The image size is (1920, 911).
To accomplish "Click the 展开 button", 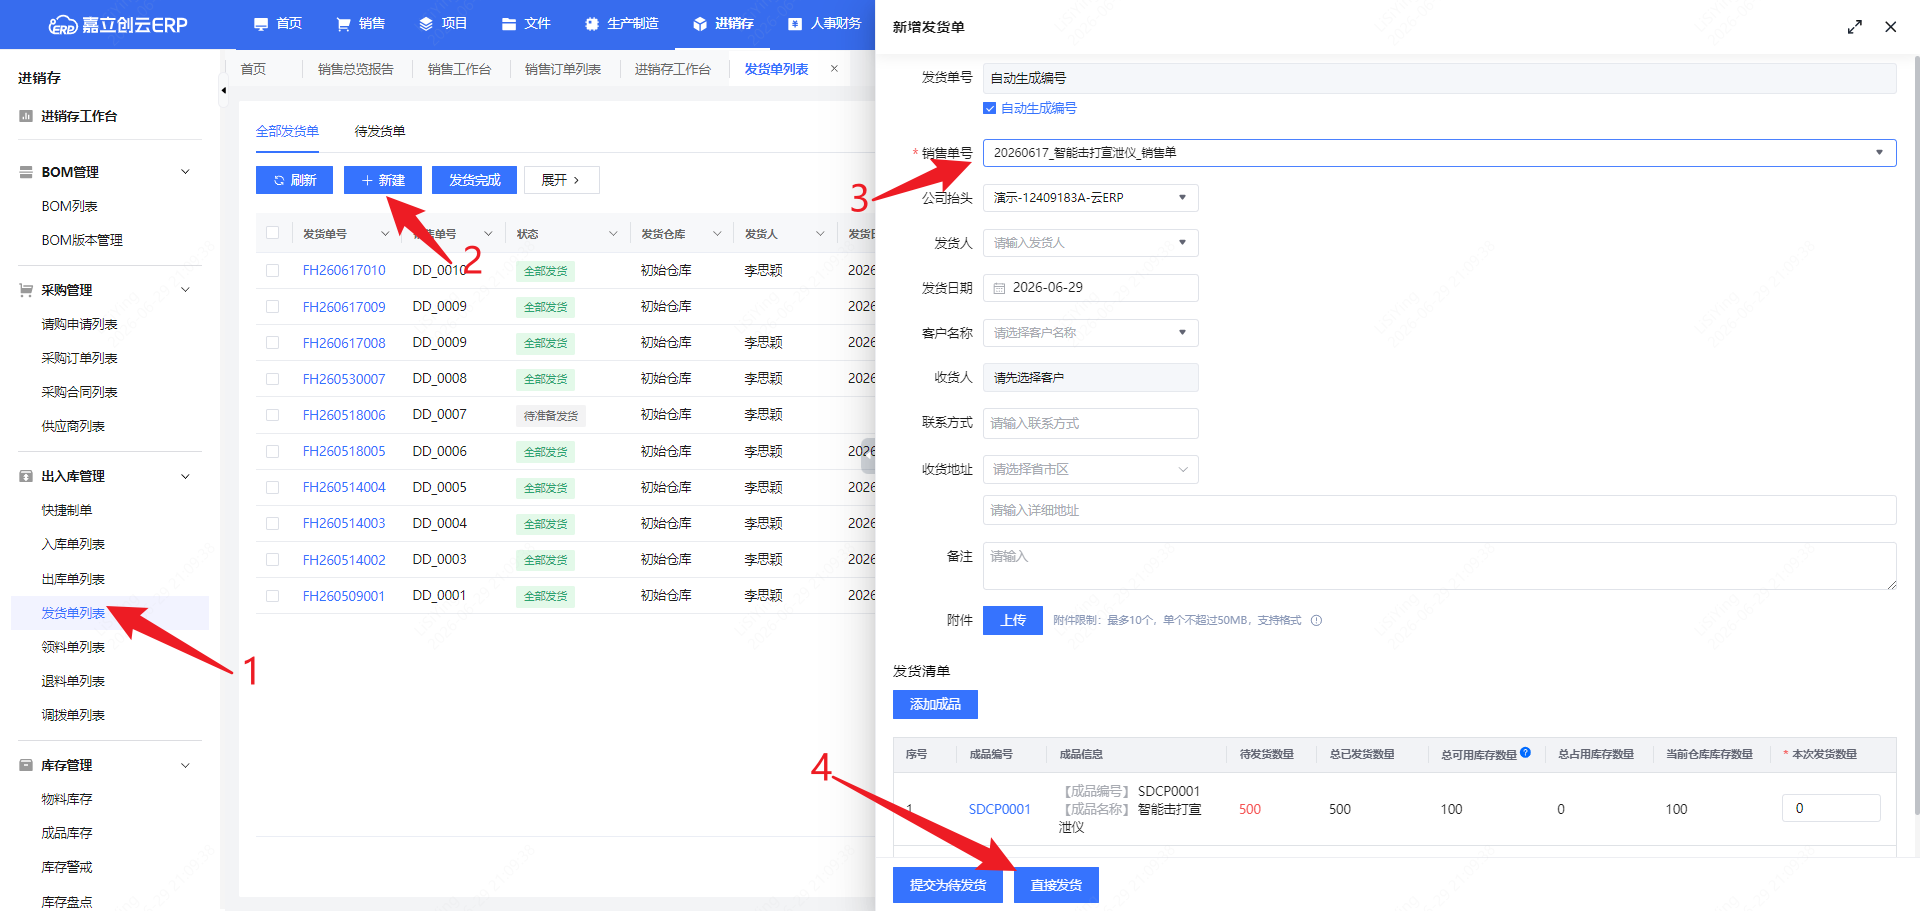I will click(x=562, y=180).
